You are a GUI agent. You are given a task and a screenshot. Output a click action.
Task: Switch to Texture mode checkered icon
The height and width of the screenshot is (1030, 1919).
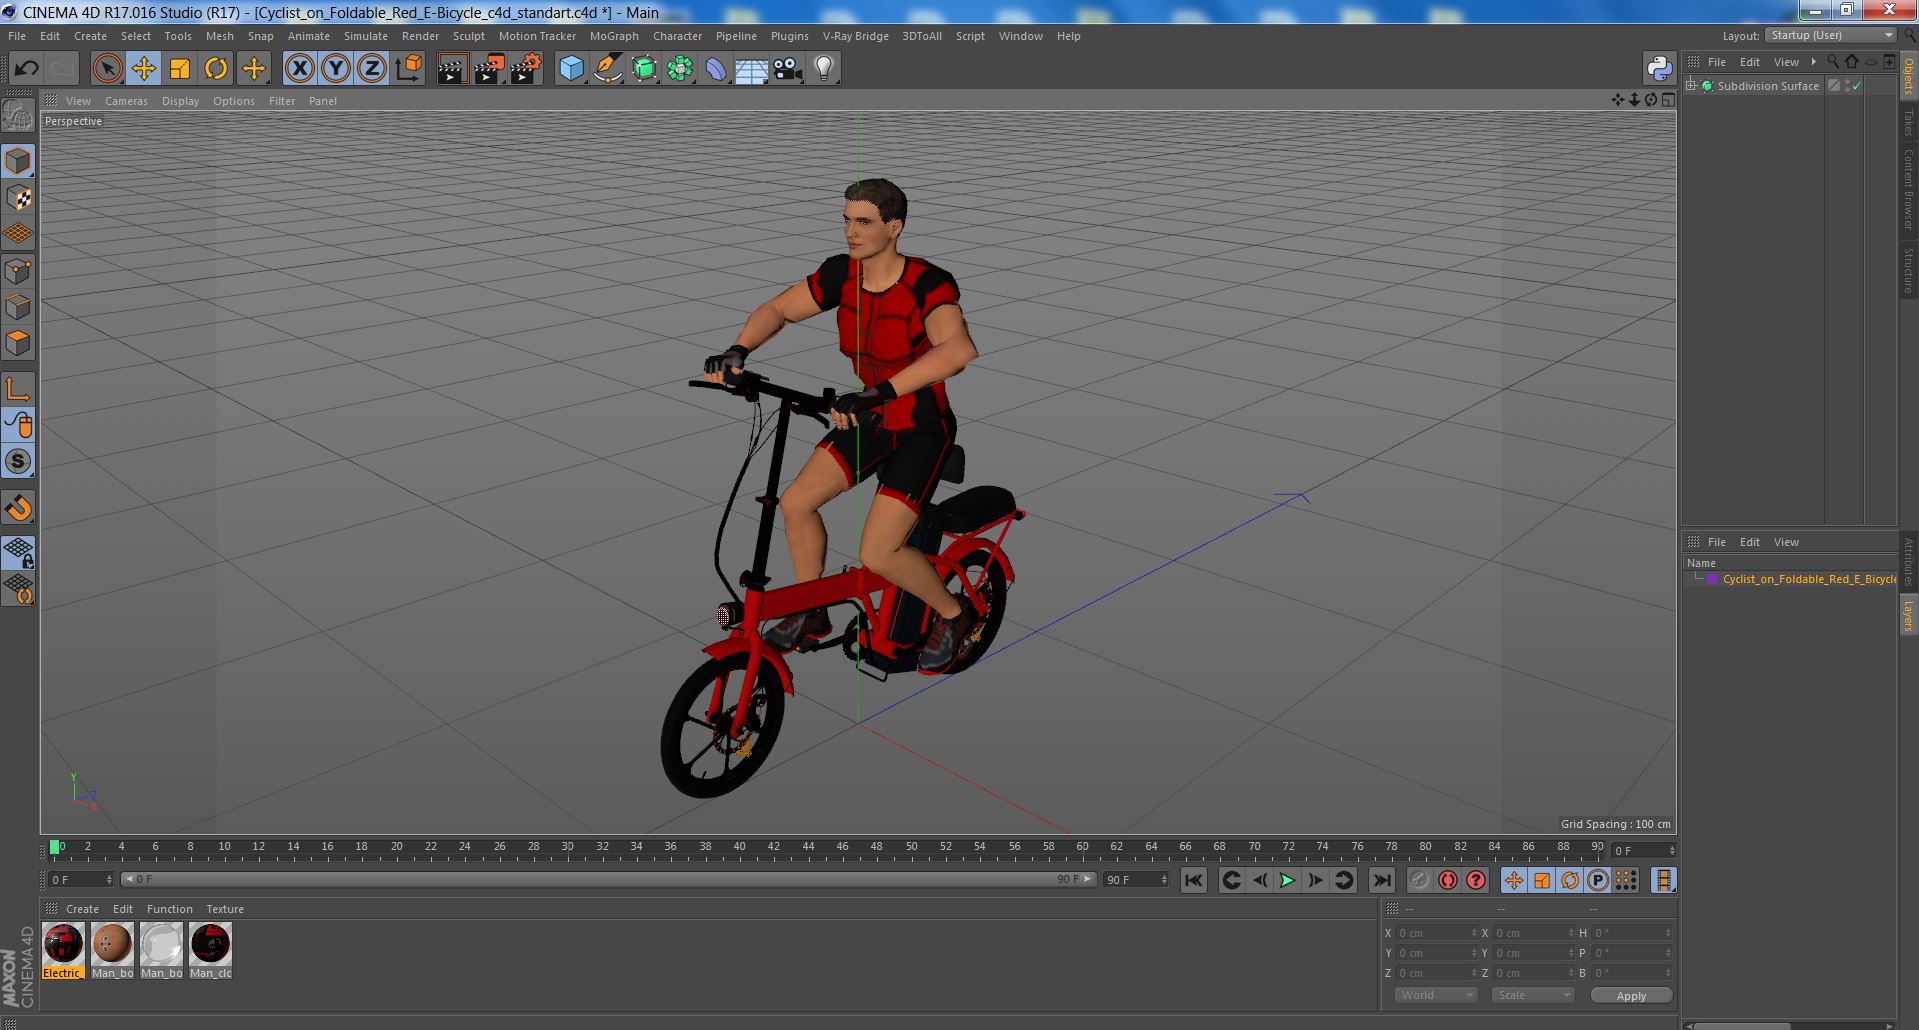click(18, 198)
